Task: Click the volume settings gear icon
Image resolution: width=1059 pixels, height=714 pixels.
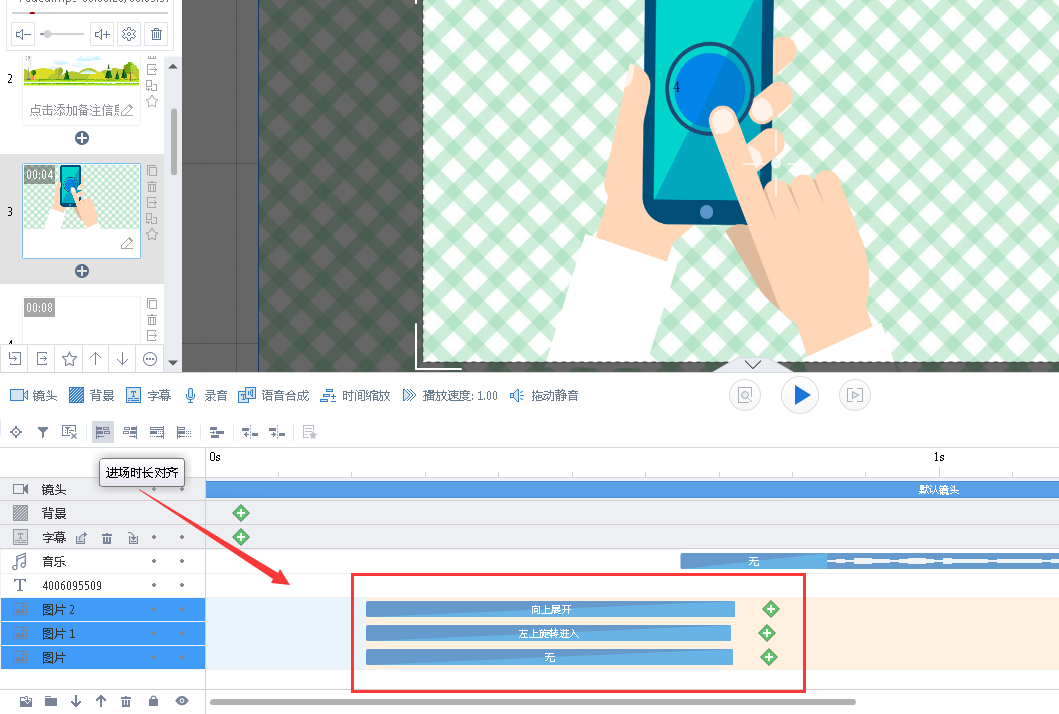Action: (x=129, y=35)
